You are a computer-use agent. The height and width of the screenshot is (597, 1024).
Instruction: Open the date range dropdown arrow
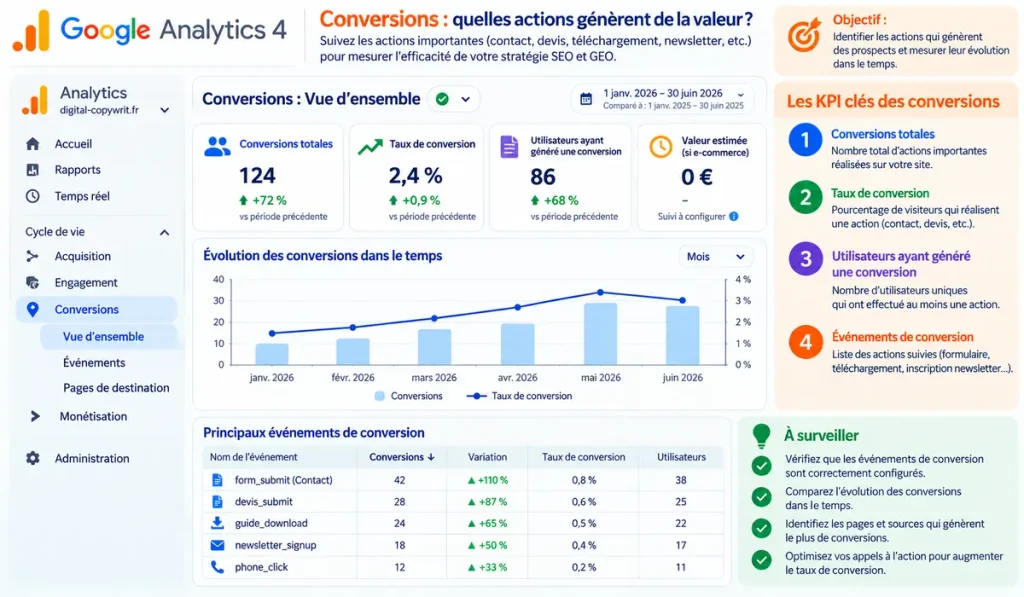click(741, 95)
